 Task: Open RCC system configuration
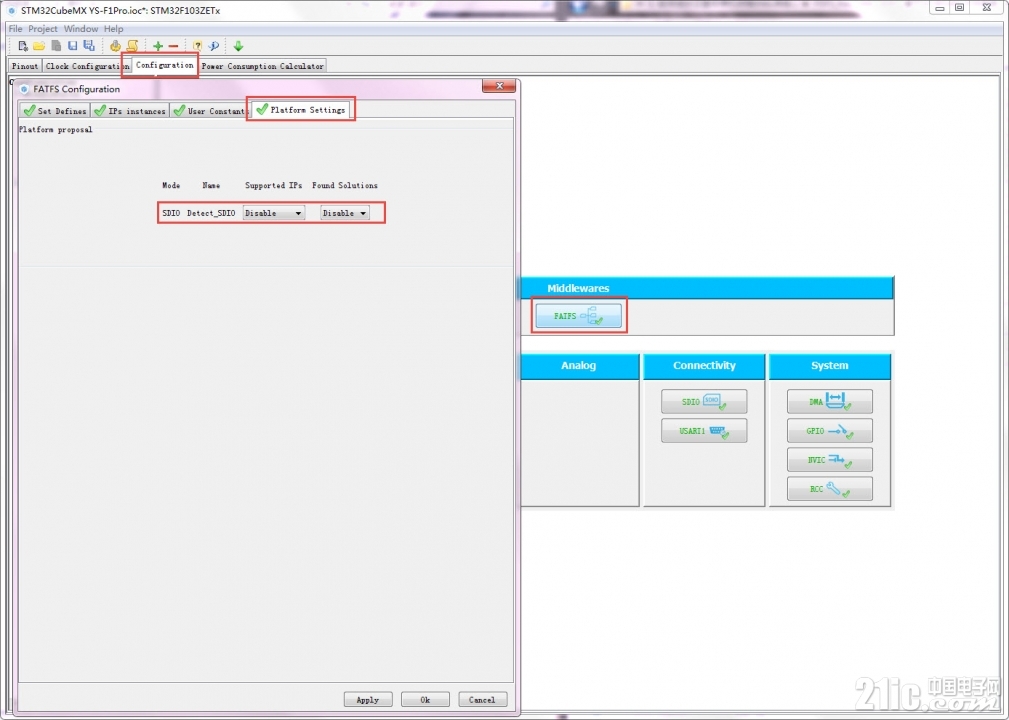(829, 489)
